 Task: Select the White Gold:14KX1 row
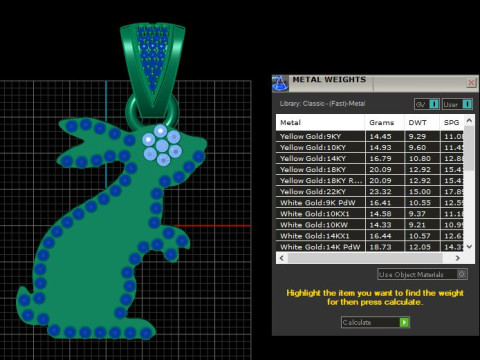coord(369,236)
